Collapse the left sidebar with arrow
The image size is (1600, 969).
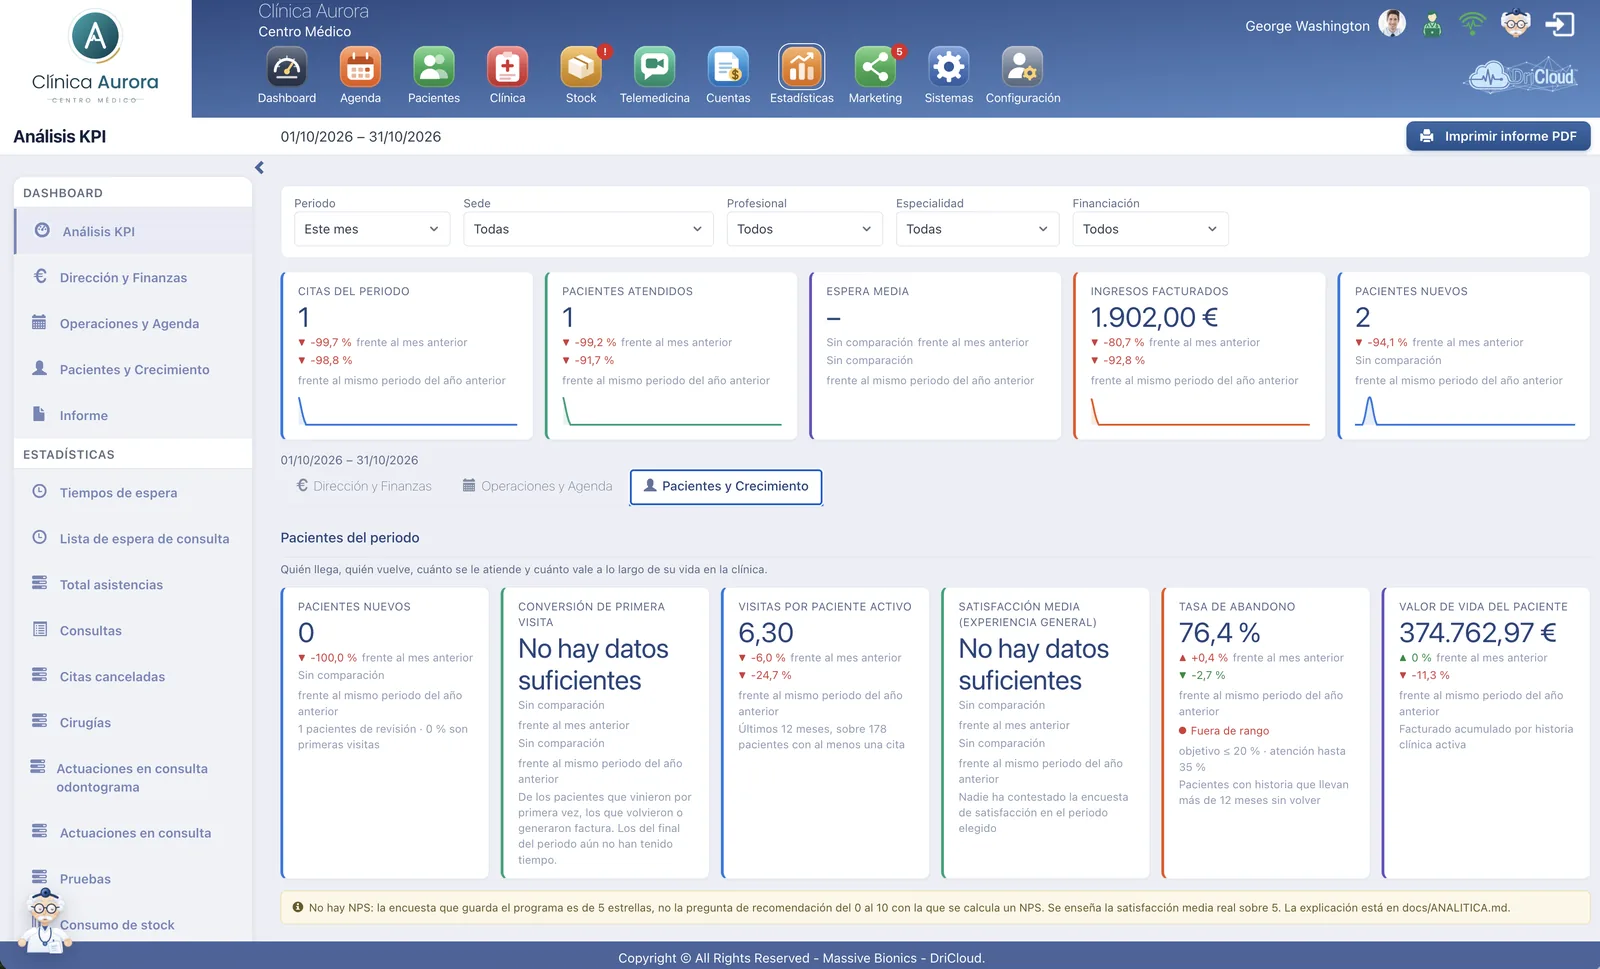pyautogui.click(x=259, y=168)
